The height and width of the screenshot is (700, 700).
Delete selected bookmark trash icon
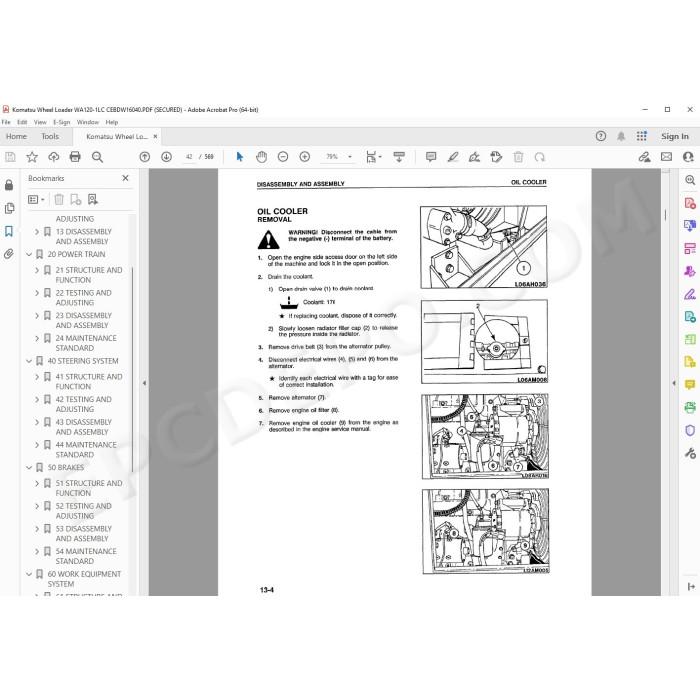coord(59,200)
